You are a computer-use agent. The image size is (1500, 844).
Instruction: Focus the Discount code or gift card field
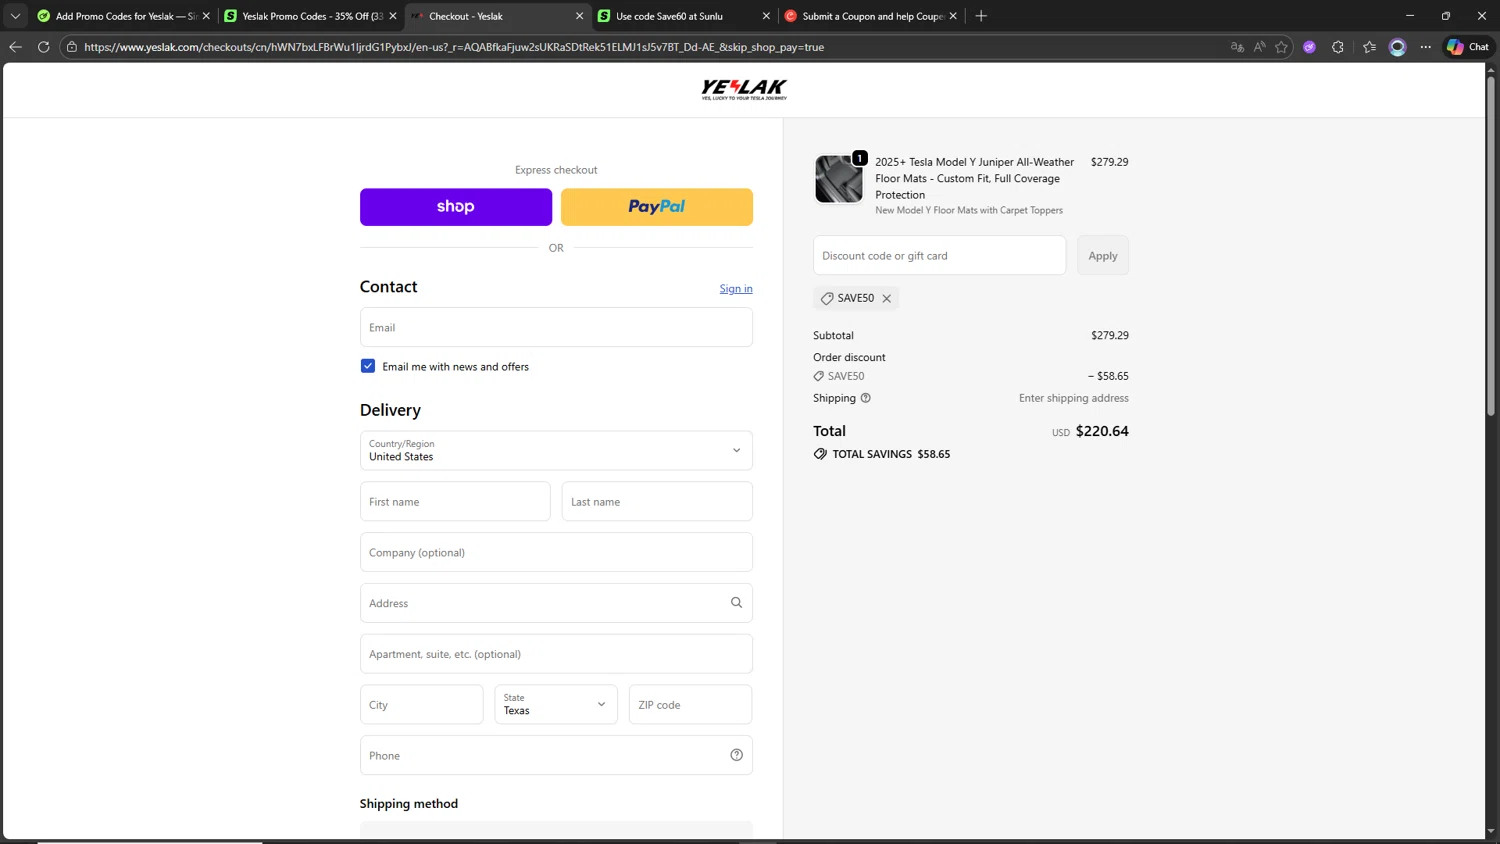click(940, 256)
